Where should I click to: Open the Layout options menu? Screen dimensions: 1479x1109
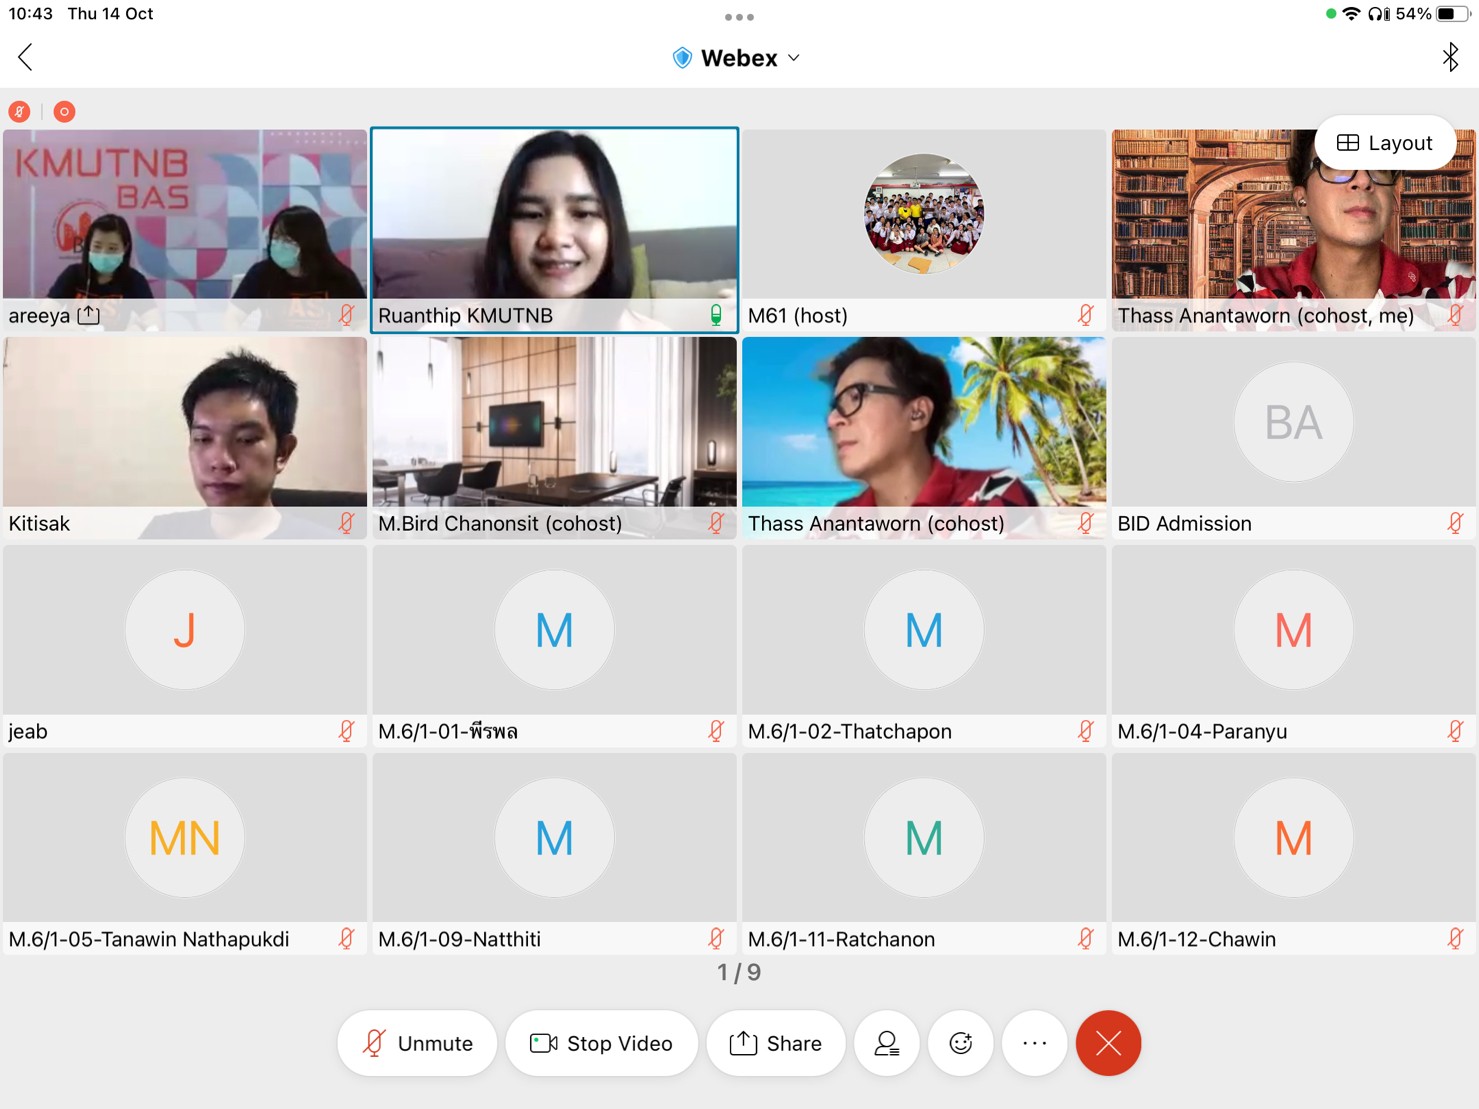point(1384,143)
